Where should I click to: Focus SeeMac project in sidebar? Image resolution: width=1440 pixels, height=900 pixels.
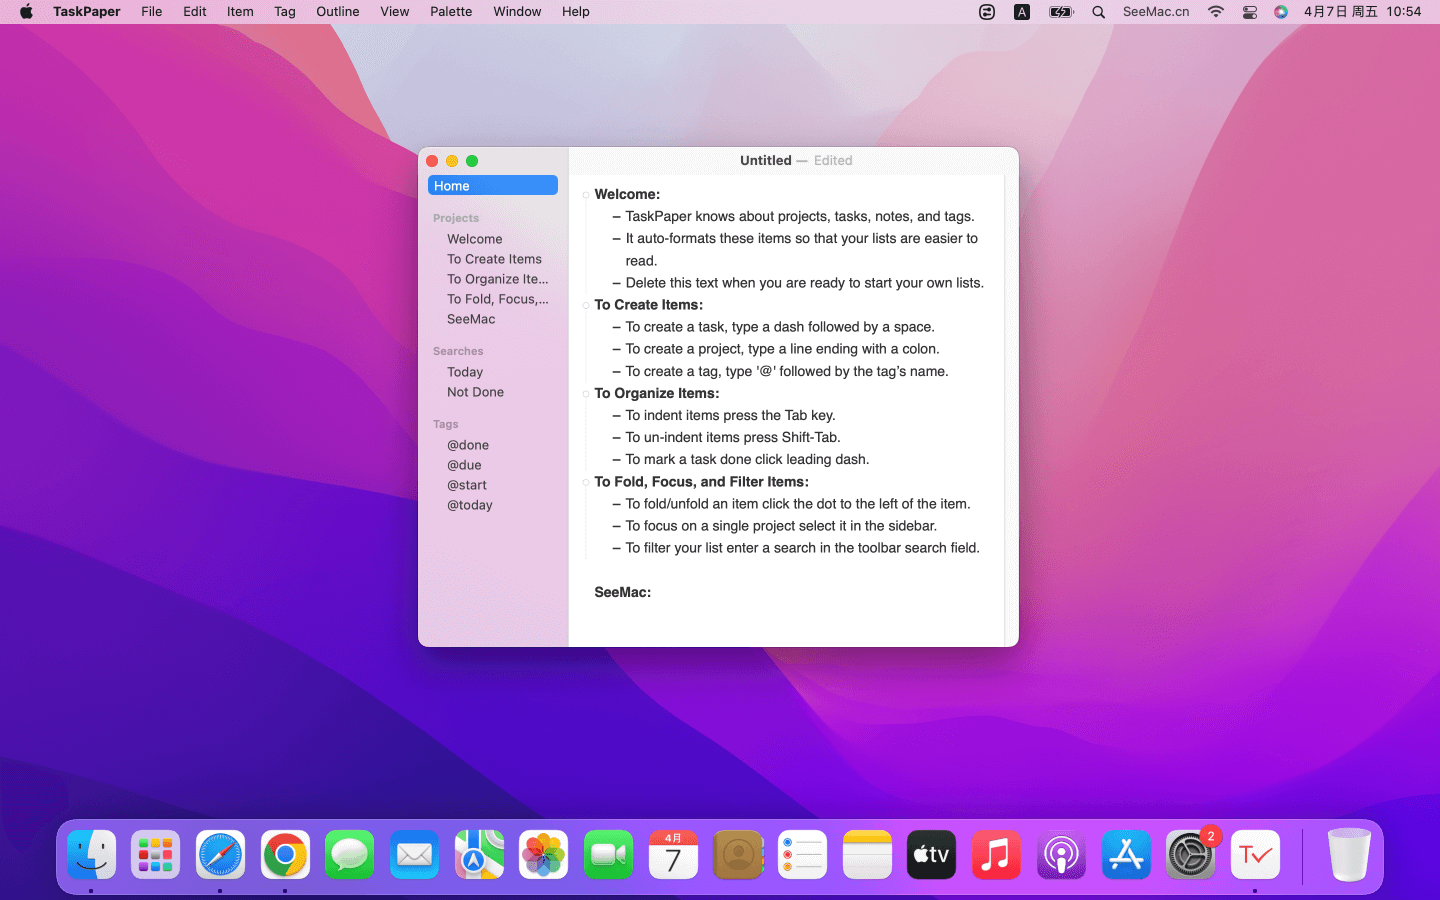pos(471,319)
